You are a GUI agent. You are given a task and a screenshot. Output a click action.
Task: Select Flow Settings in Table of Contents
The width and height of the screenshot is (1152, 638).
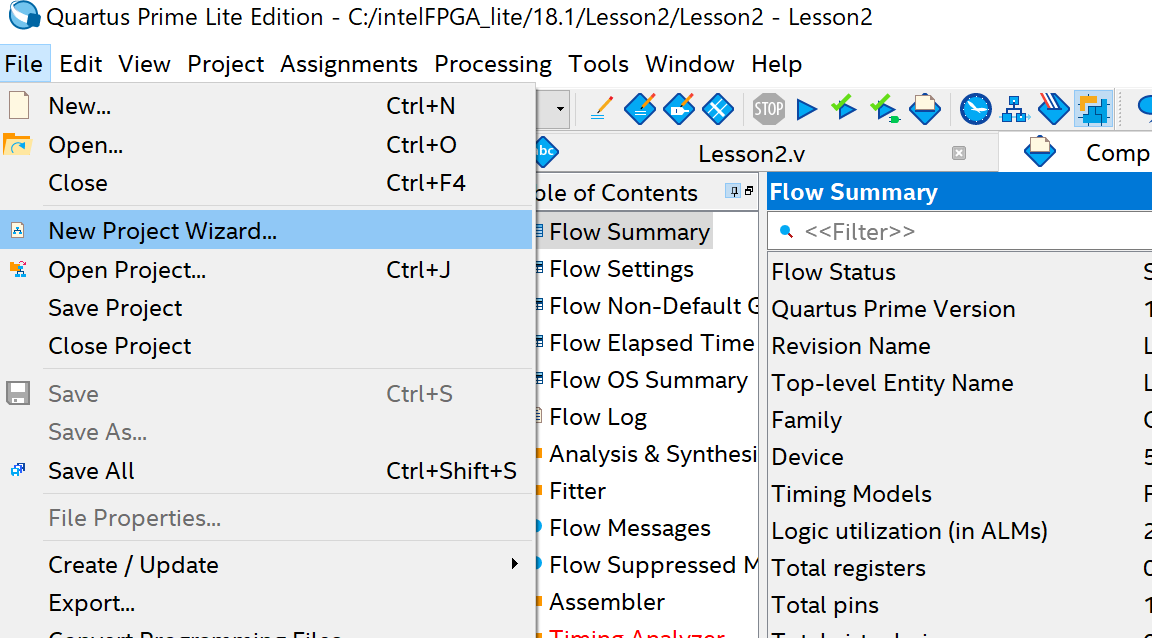coord(621,269)
